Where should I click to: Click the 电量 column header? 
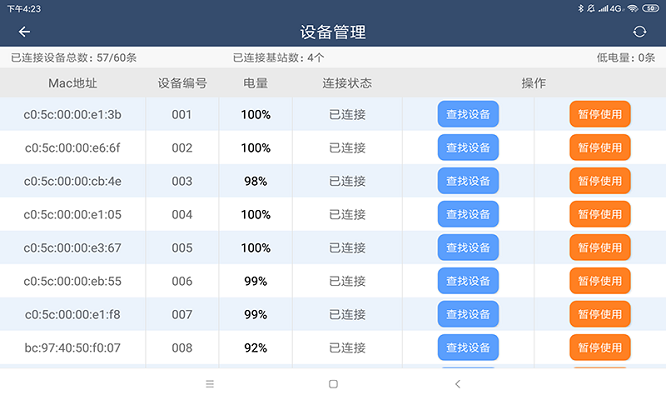click(256, 83)
